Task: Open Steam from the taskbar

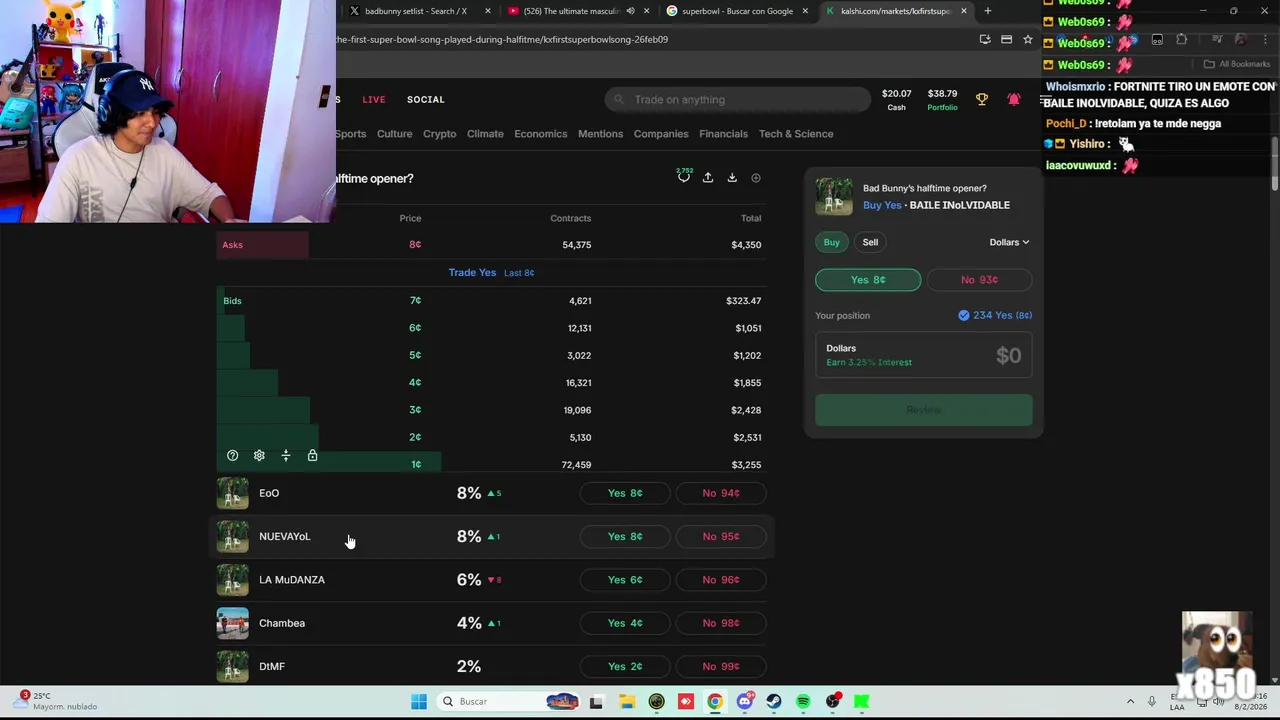Action: coord(774,702)
